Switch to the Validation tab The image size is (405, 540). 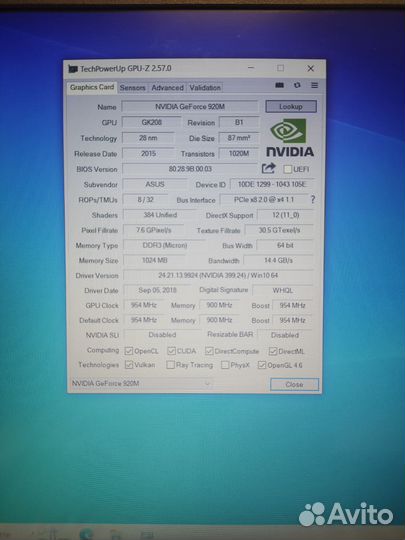point(205,88)
